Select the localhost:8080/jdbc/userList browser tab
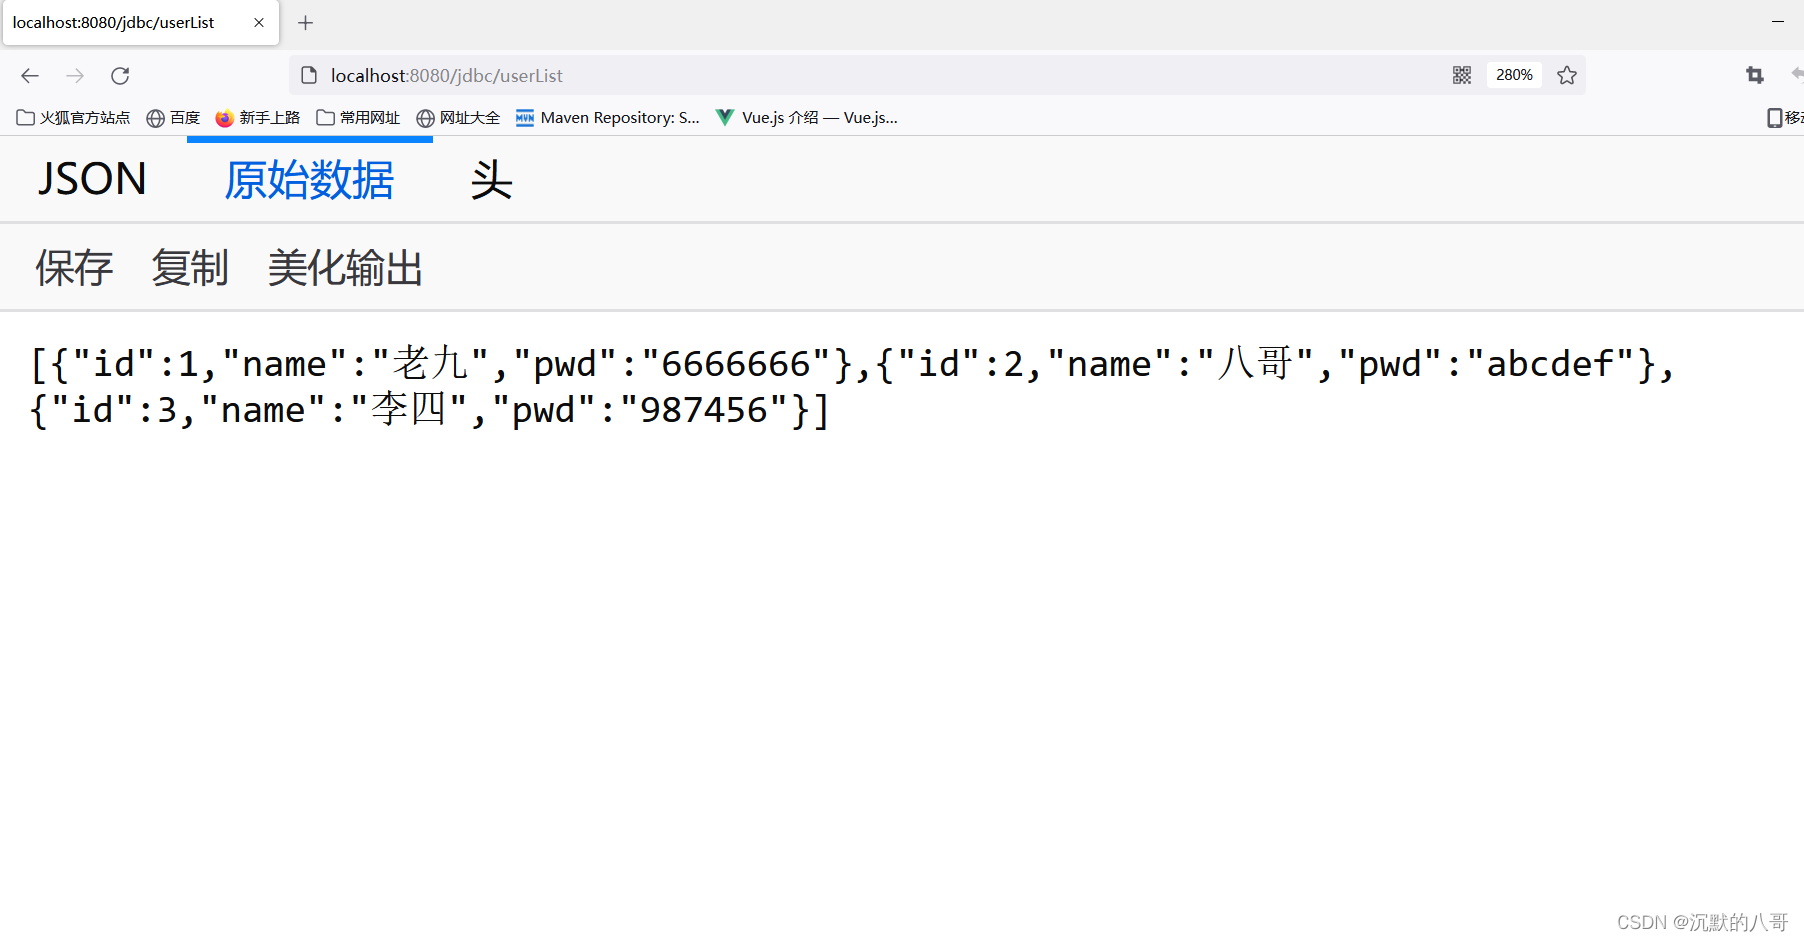 coord(130,22)
